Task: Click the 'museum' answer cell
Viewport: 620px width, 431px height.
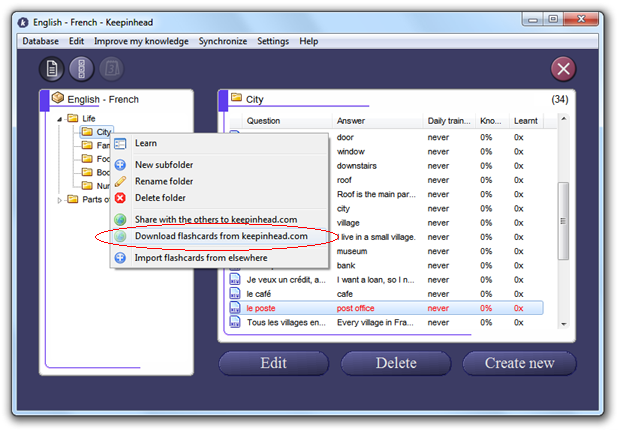Action: (352, 251)
